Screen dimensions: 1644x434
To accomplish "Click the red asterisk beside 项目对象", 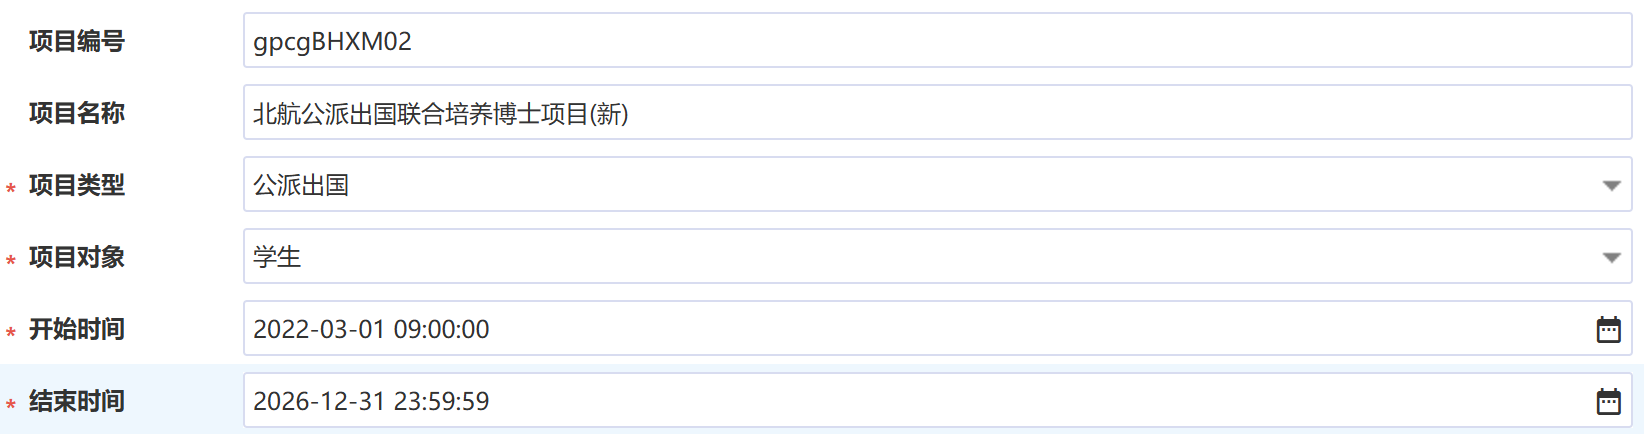I will coord(11,260).
